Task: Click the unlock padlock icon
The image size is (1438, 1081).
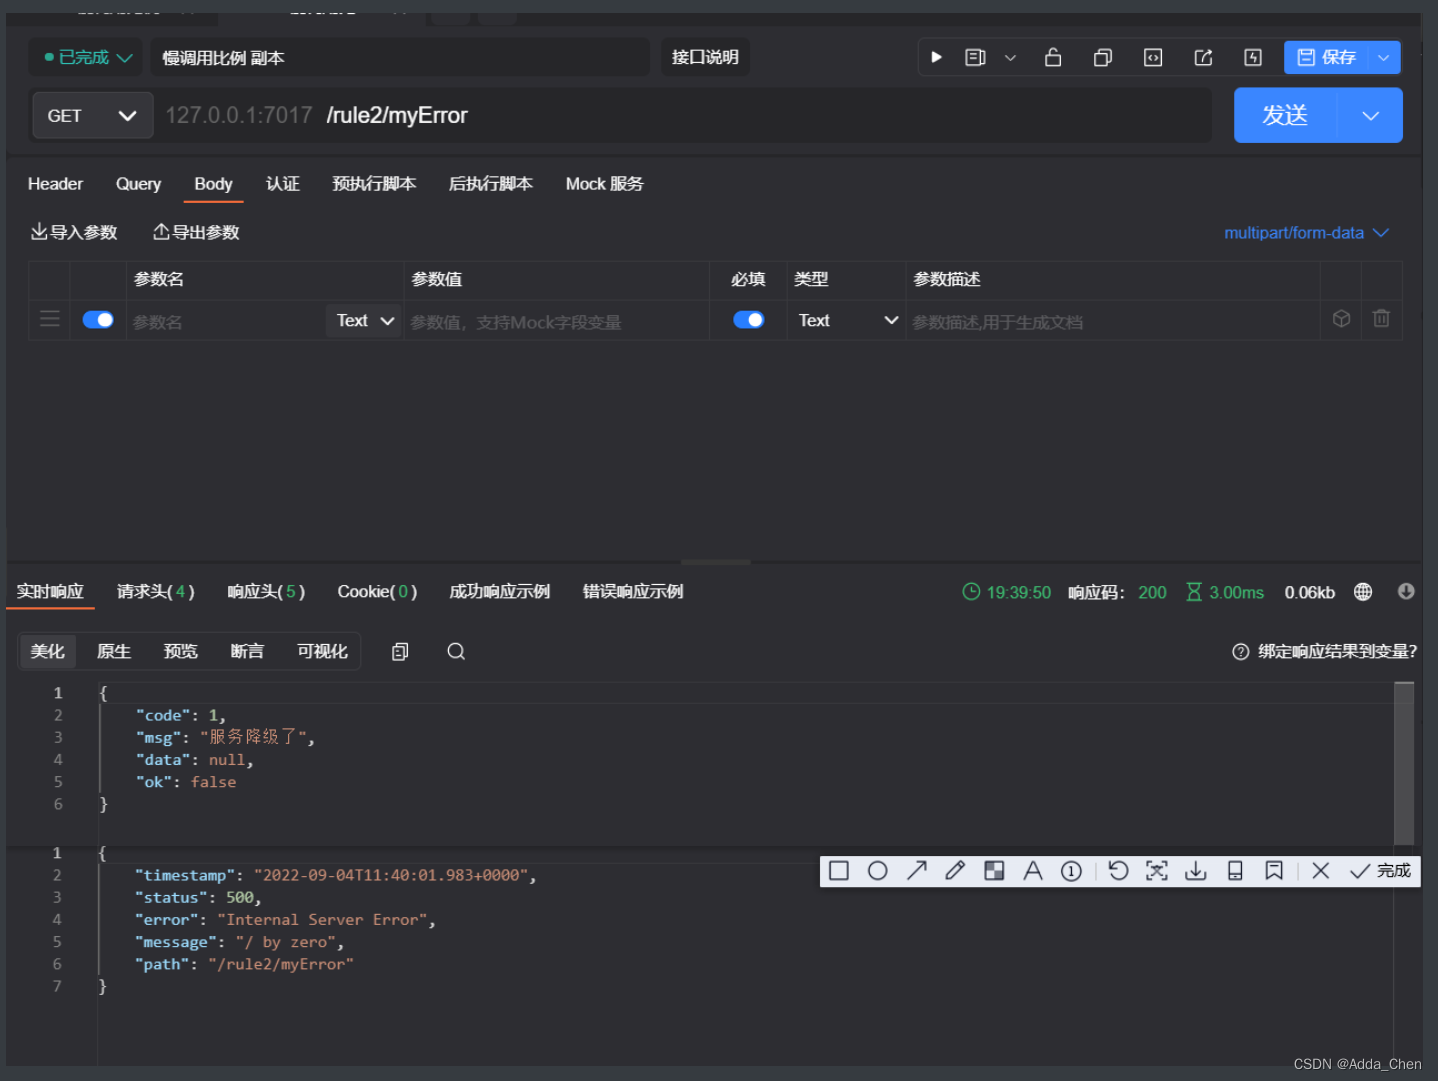Action: 1053,57
